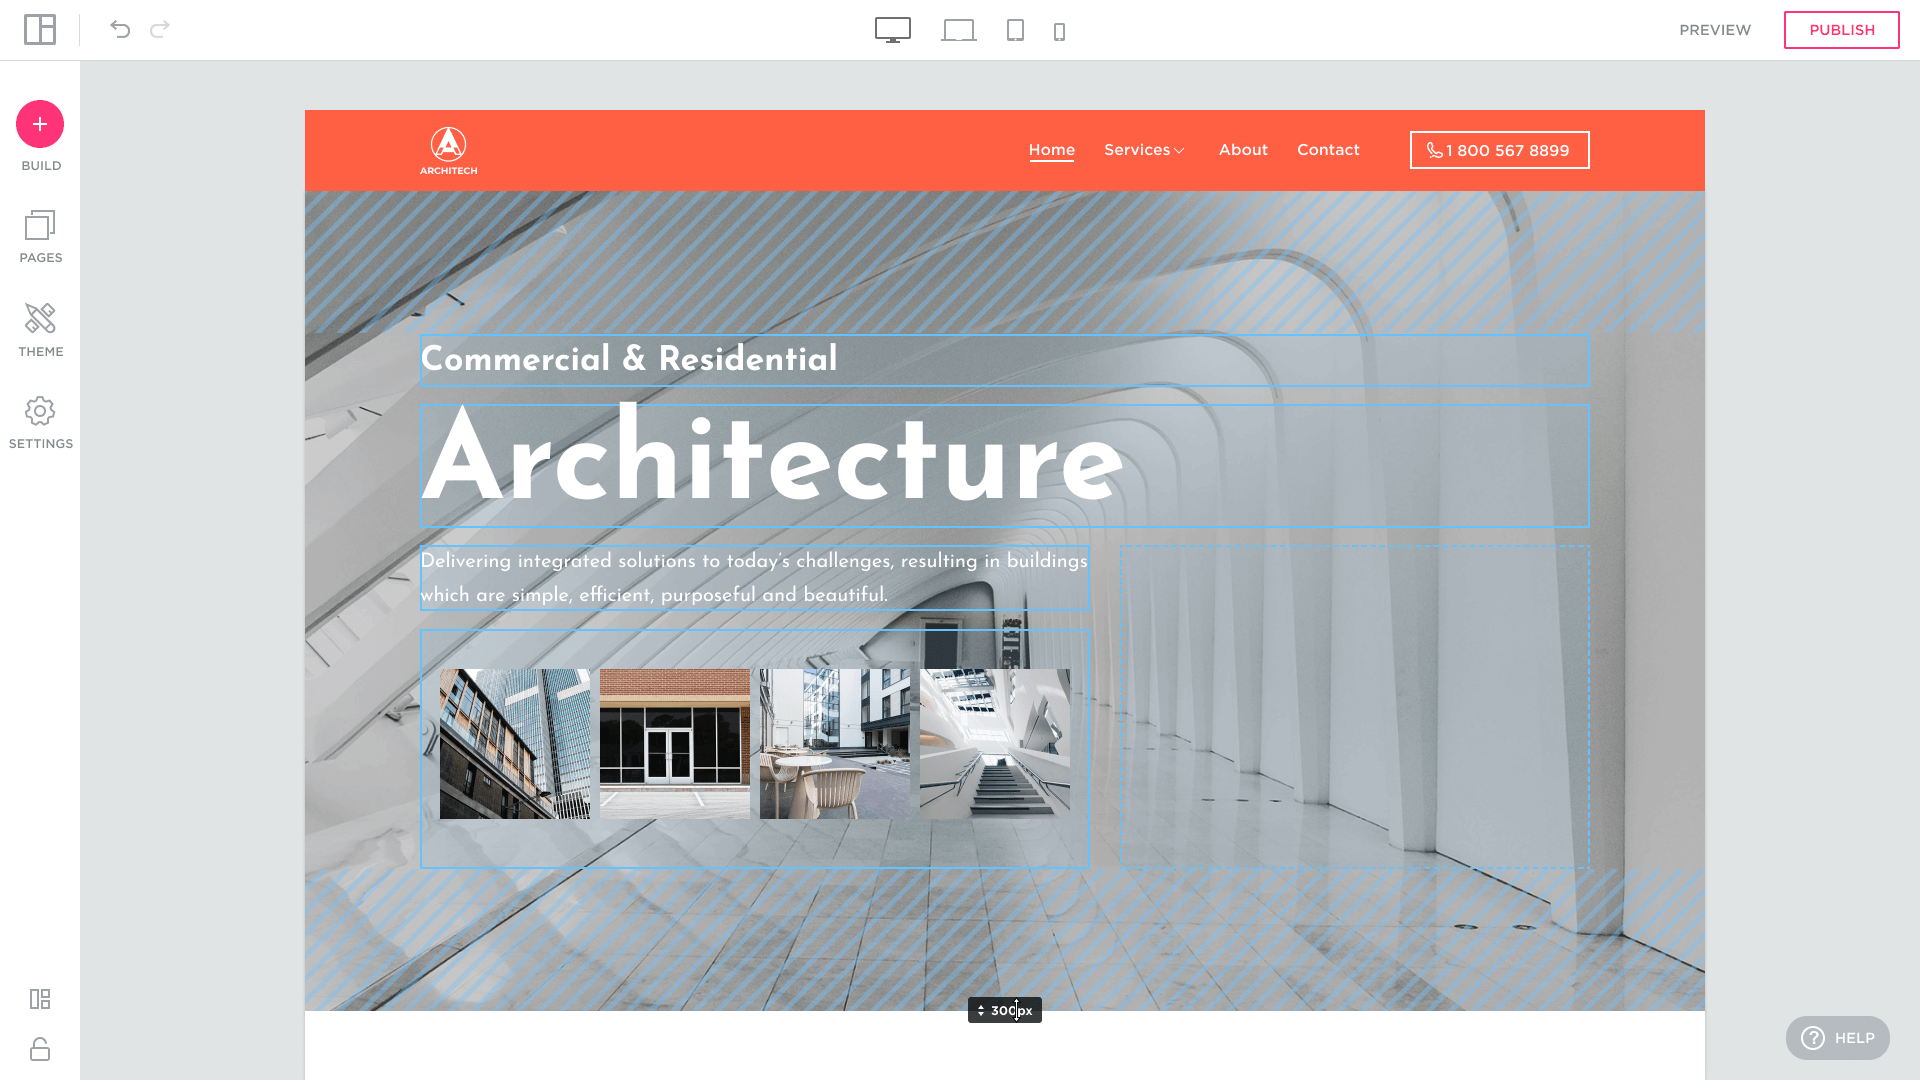Open the Pages panel
This screenshot has width=1920, height=1080.
click(40, 237)
